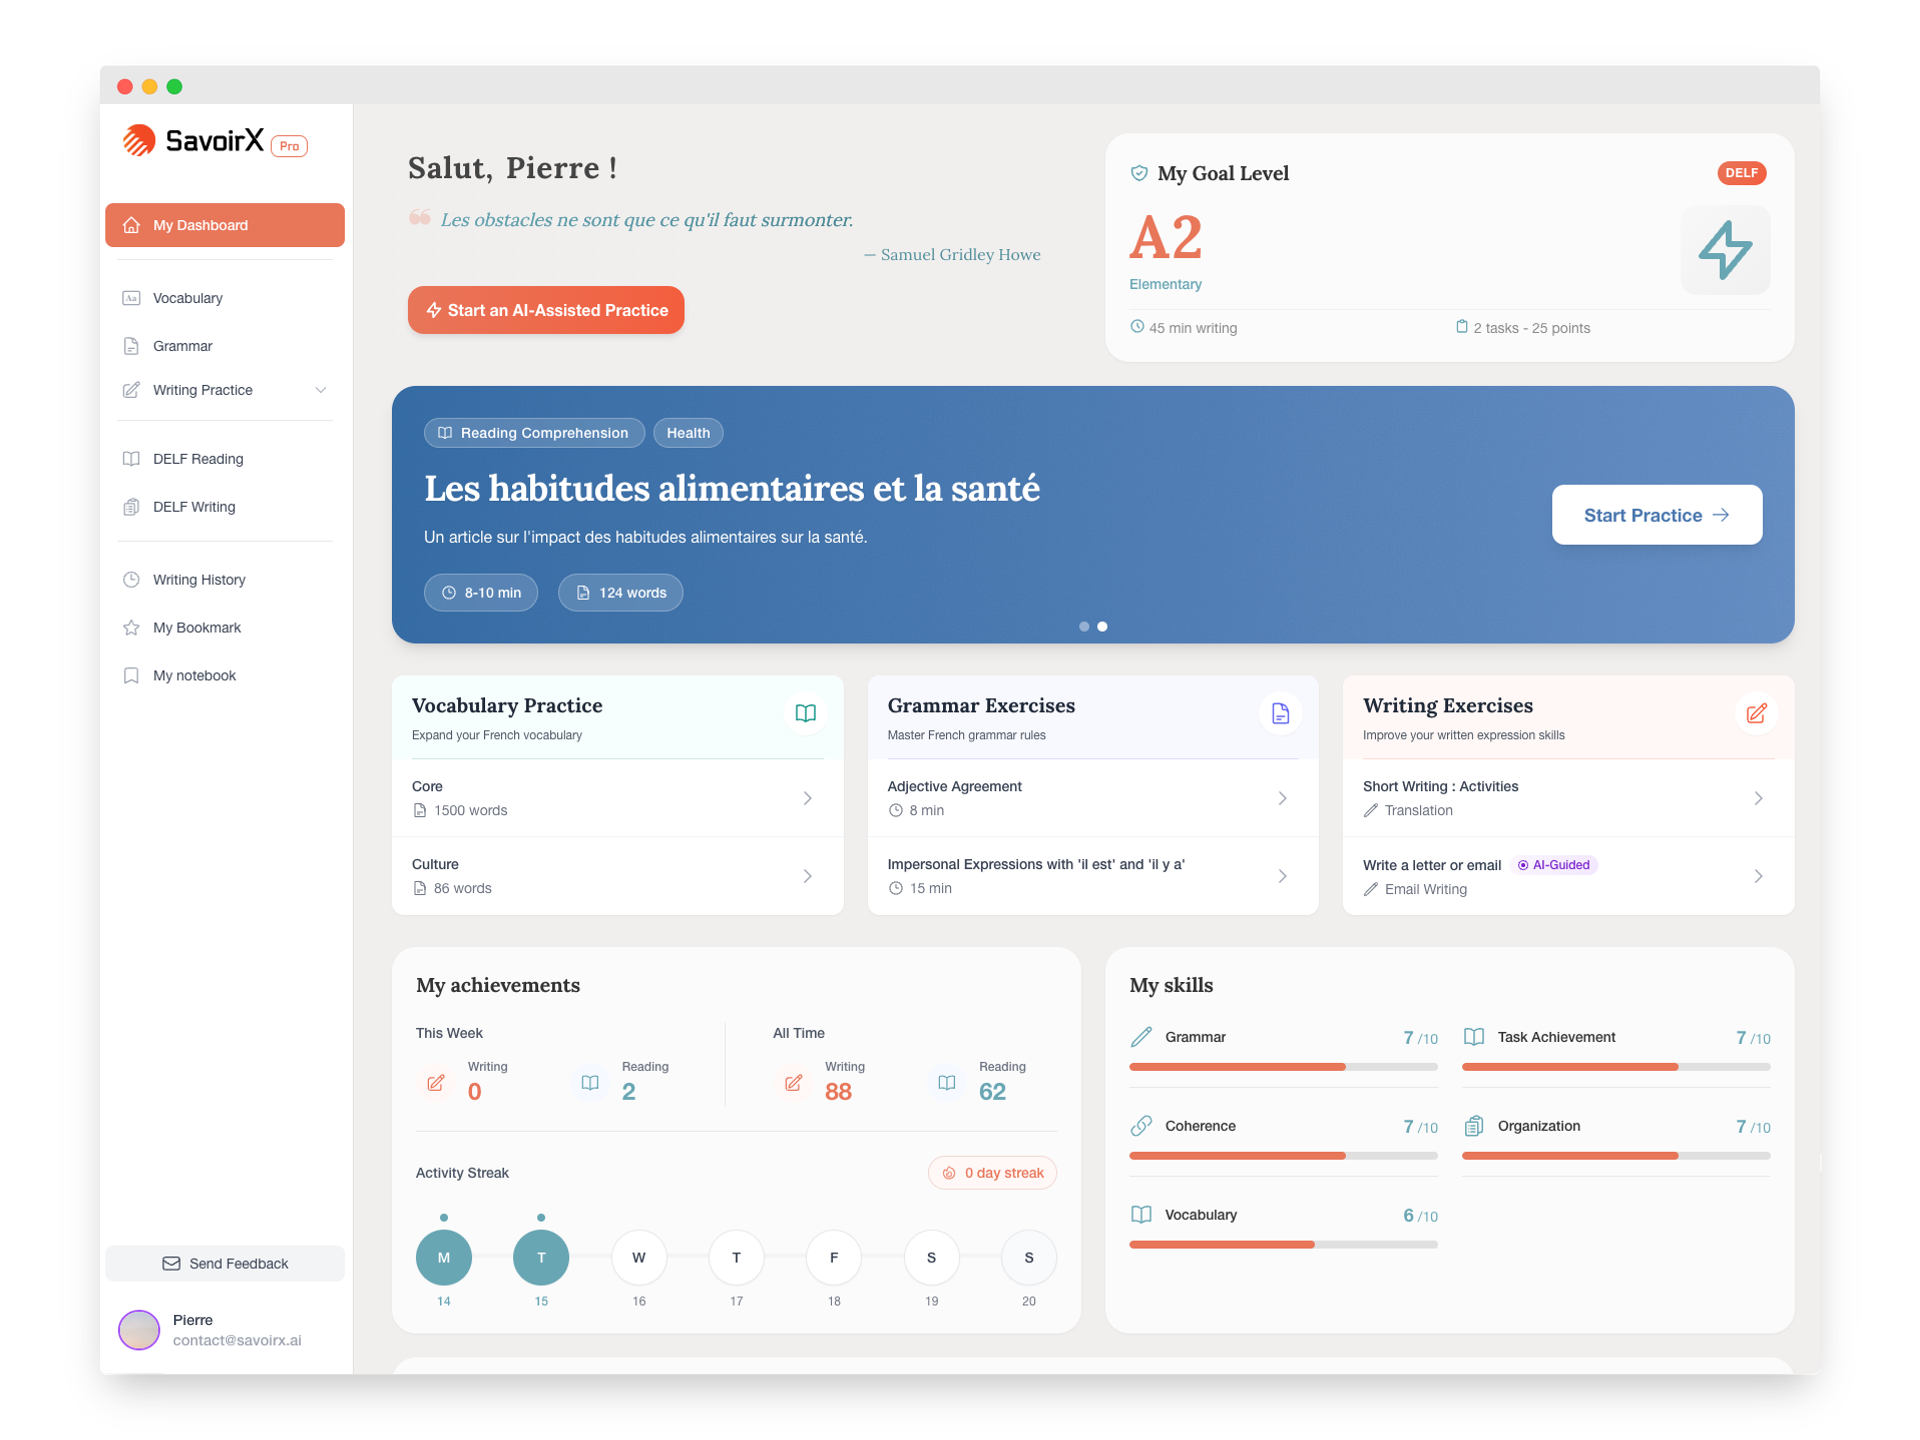The width and height of the screenshot is (1920, 1440).
Task: Click the SavoirX logo icon
Action: 139,141
